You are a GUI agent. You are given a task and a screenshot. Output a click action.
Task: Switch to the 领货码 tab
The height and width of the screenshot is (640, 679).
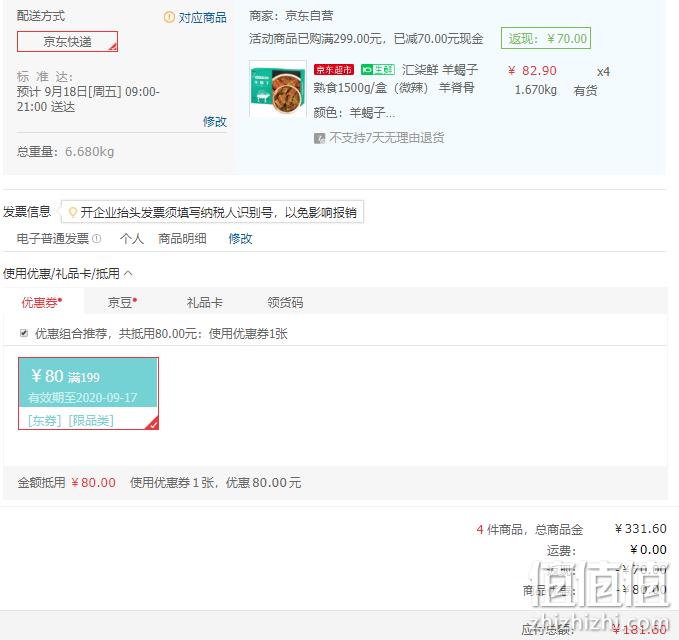click(x=285, y=302)
